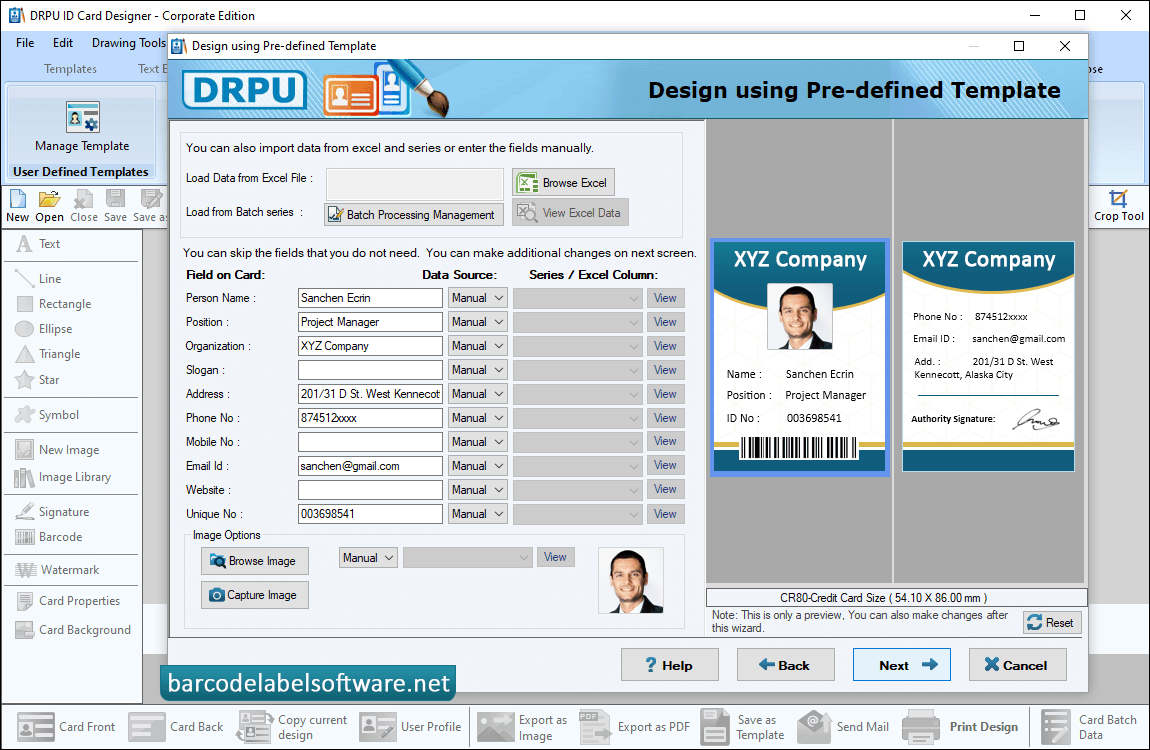Click the Back button

[785, 665]
